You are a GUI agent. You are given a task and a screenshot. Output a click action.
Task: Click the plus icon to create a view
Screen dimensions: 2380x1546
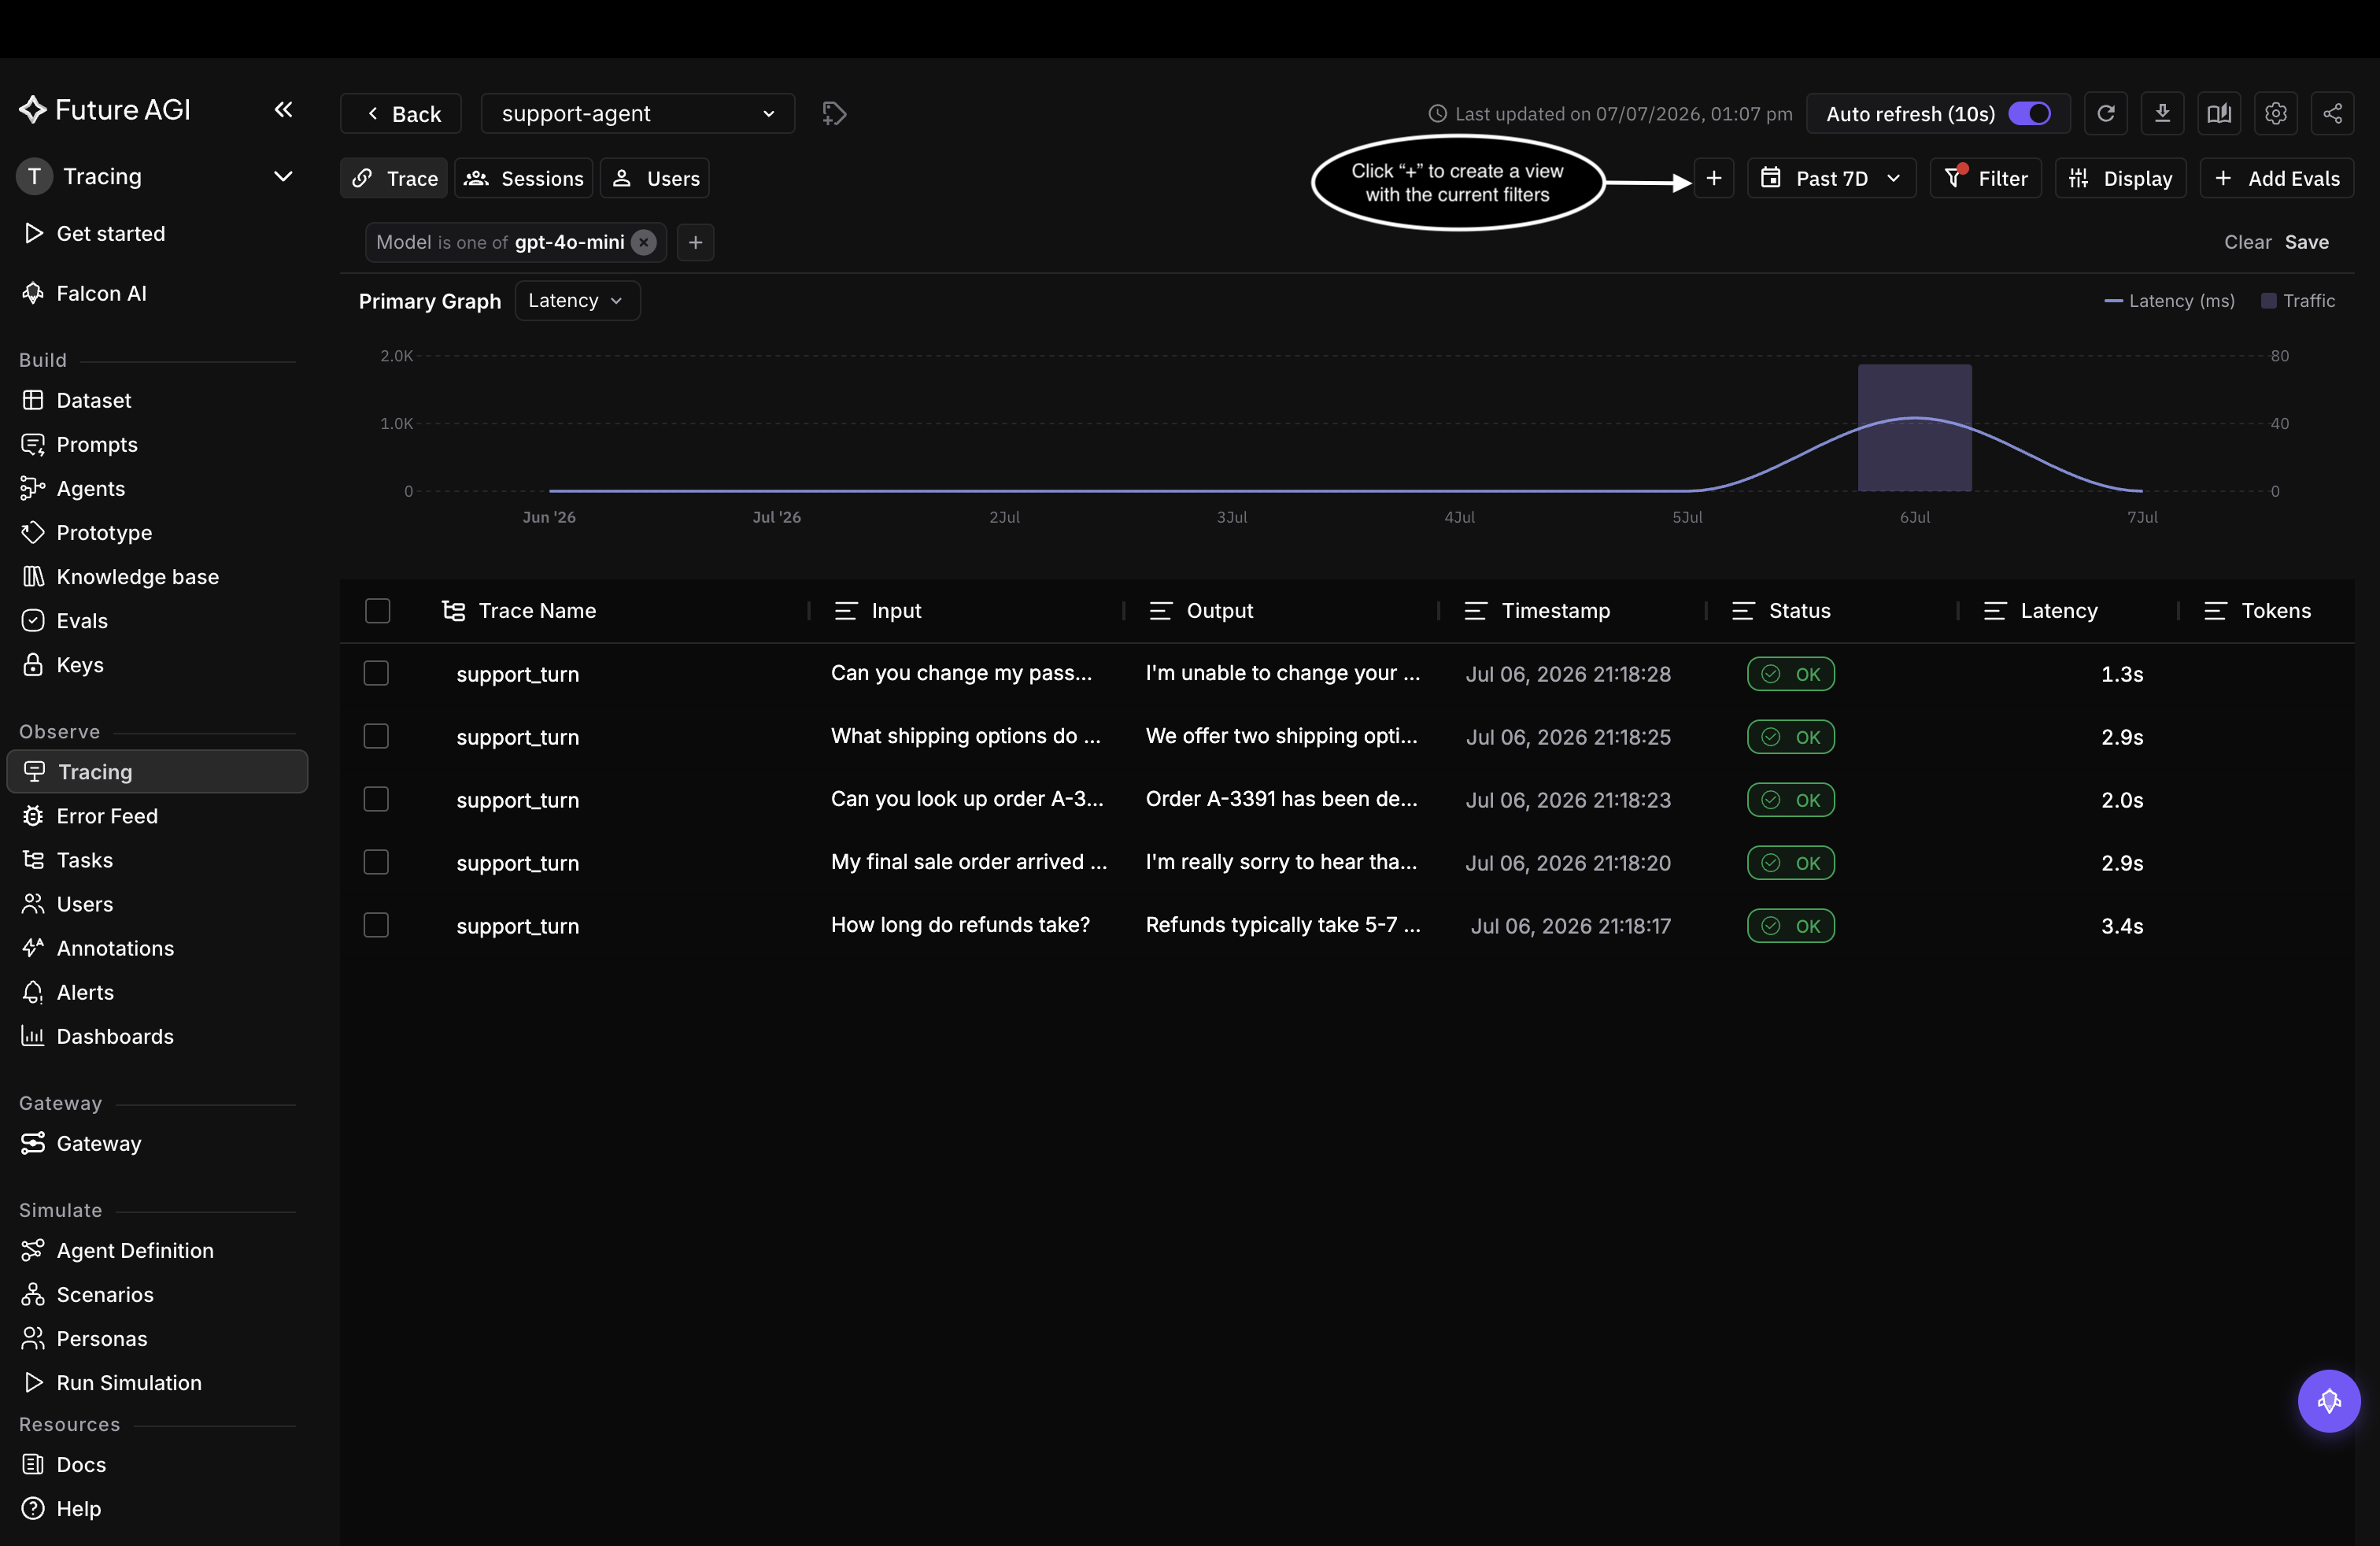(1713, 178)
